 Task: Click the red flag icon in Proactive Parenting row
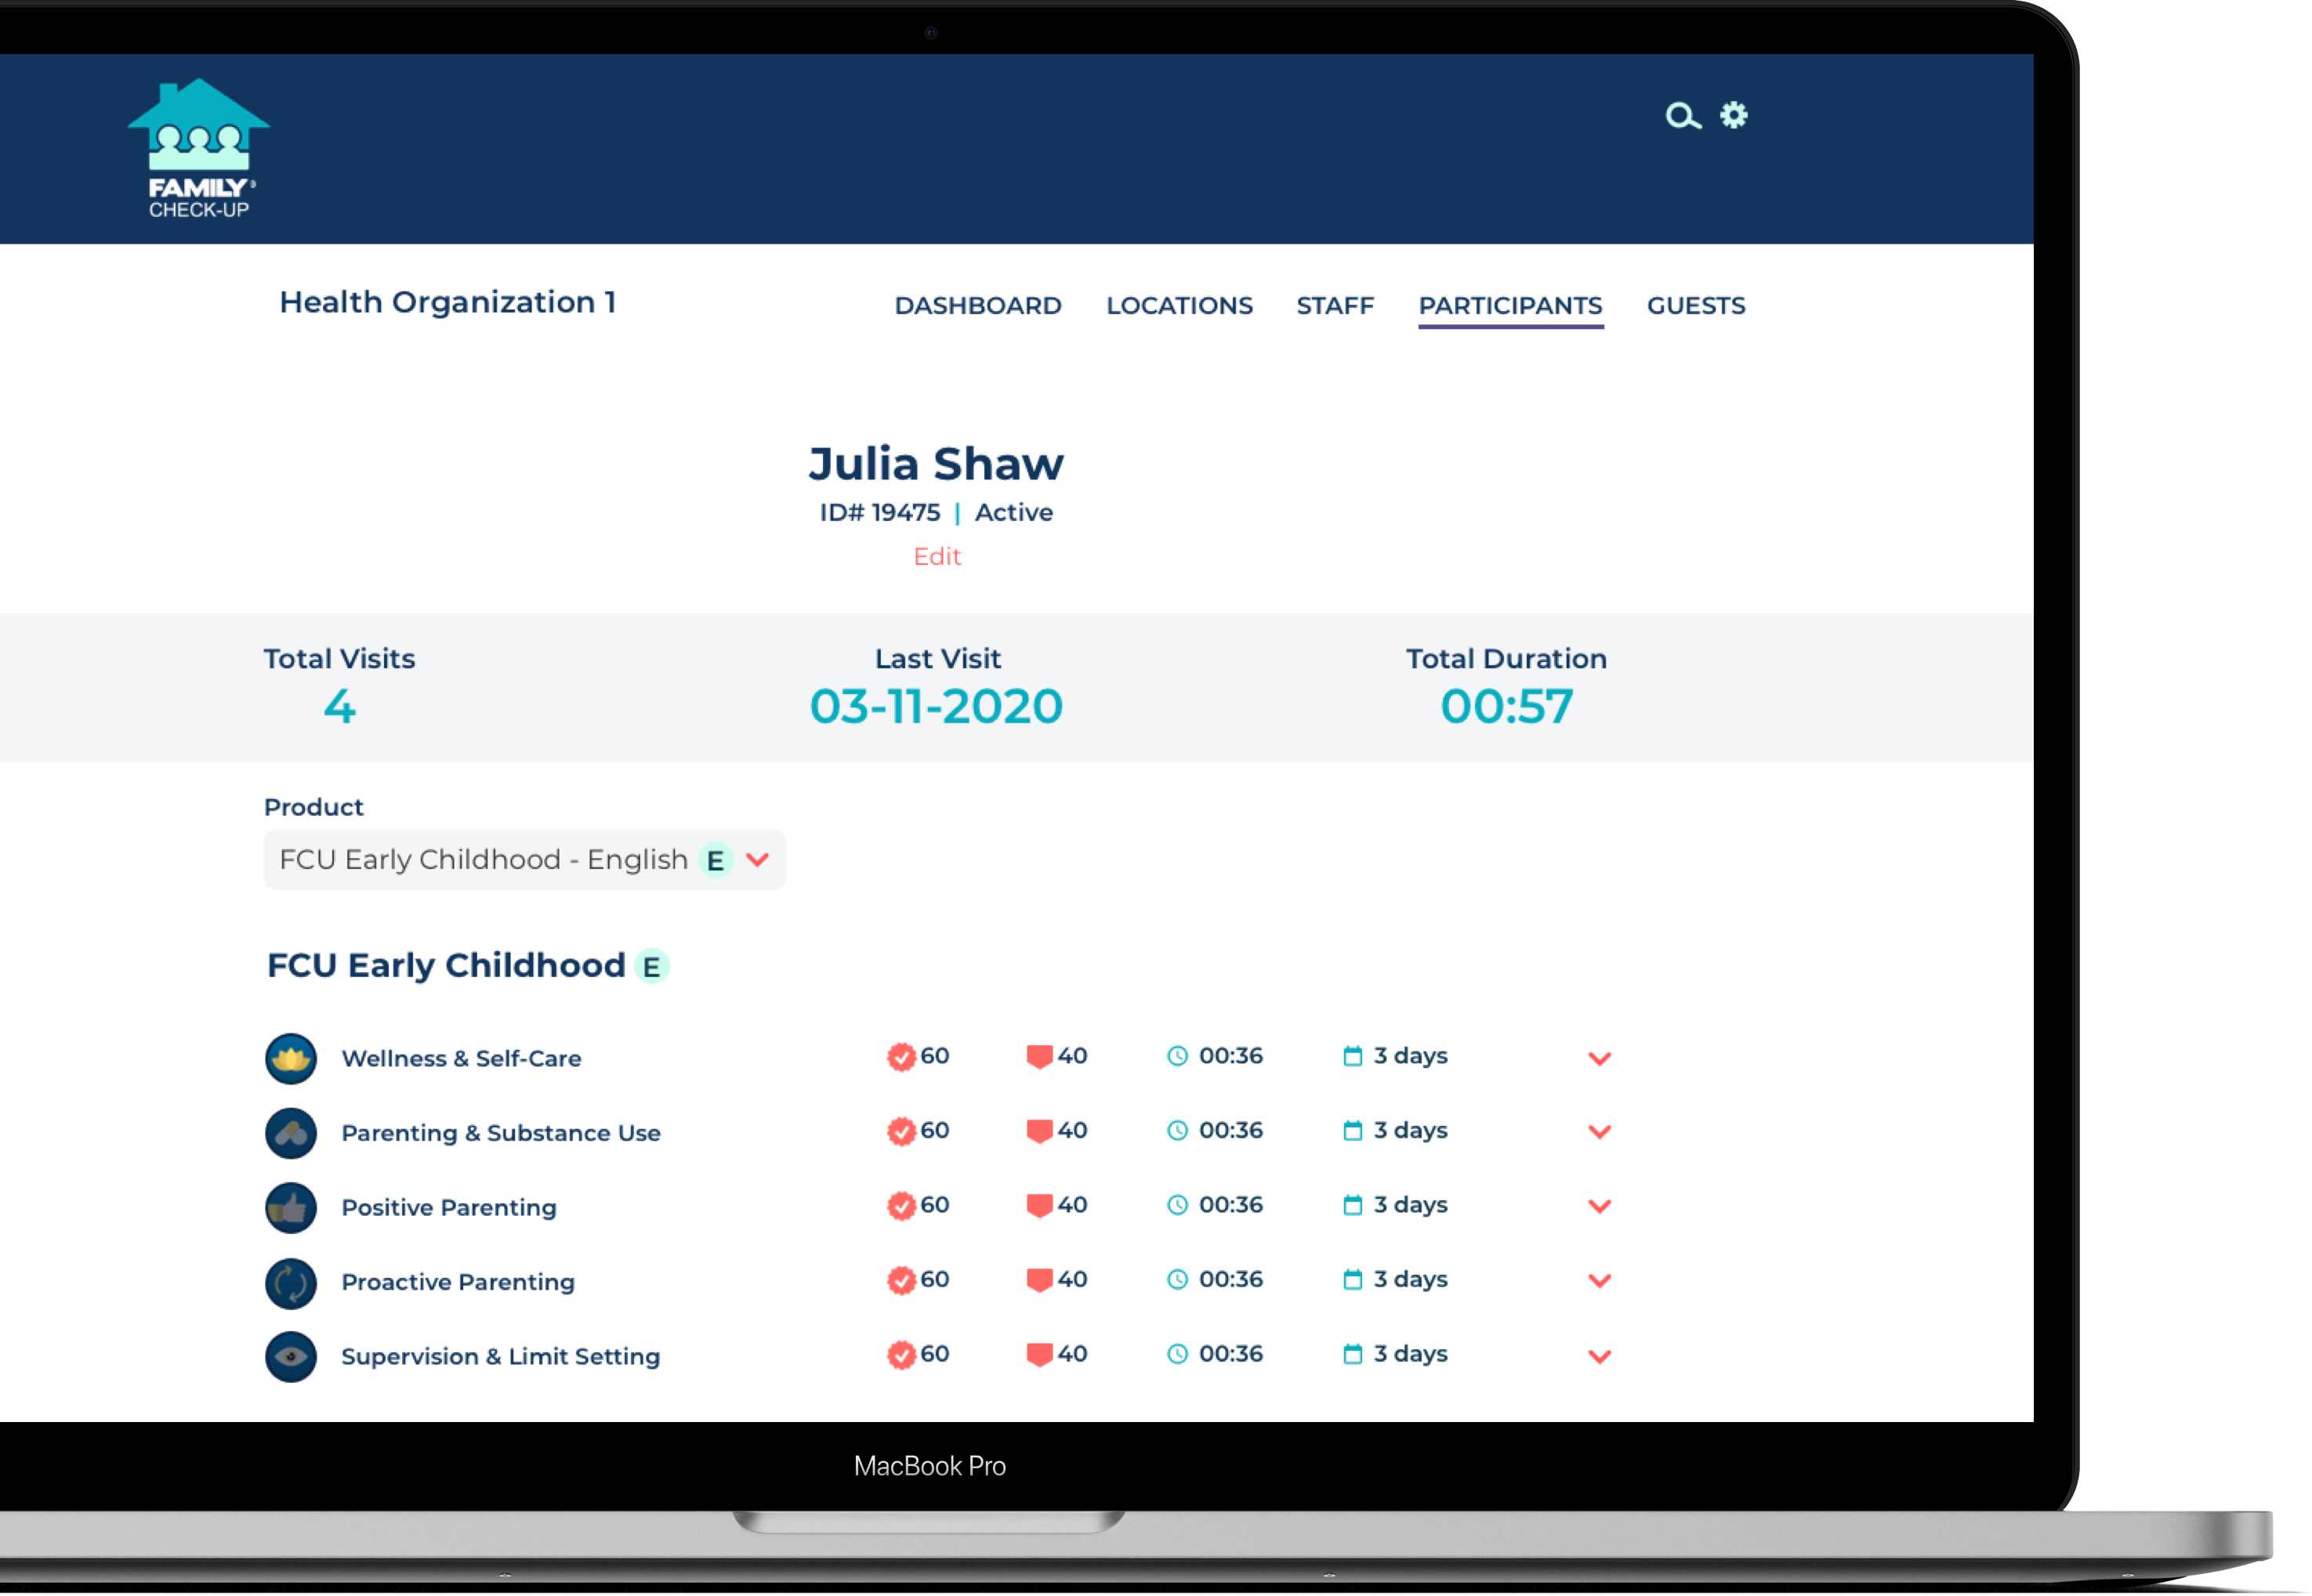(1040, 1281)
